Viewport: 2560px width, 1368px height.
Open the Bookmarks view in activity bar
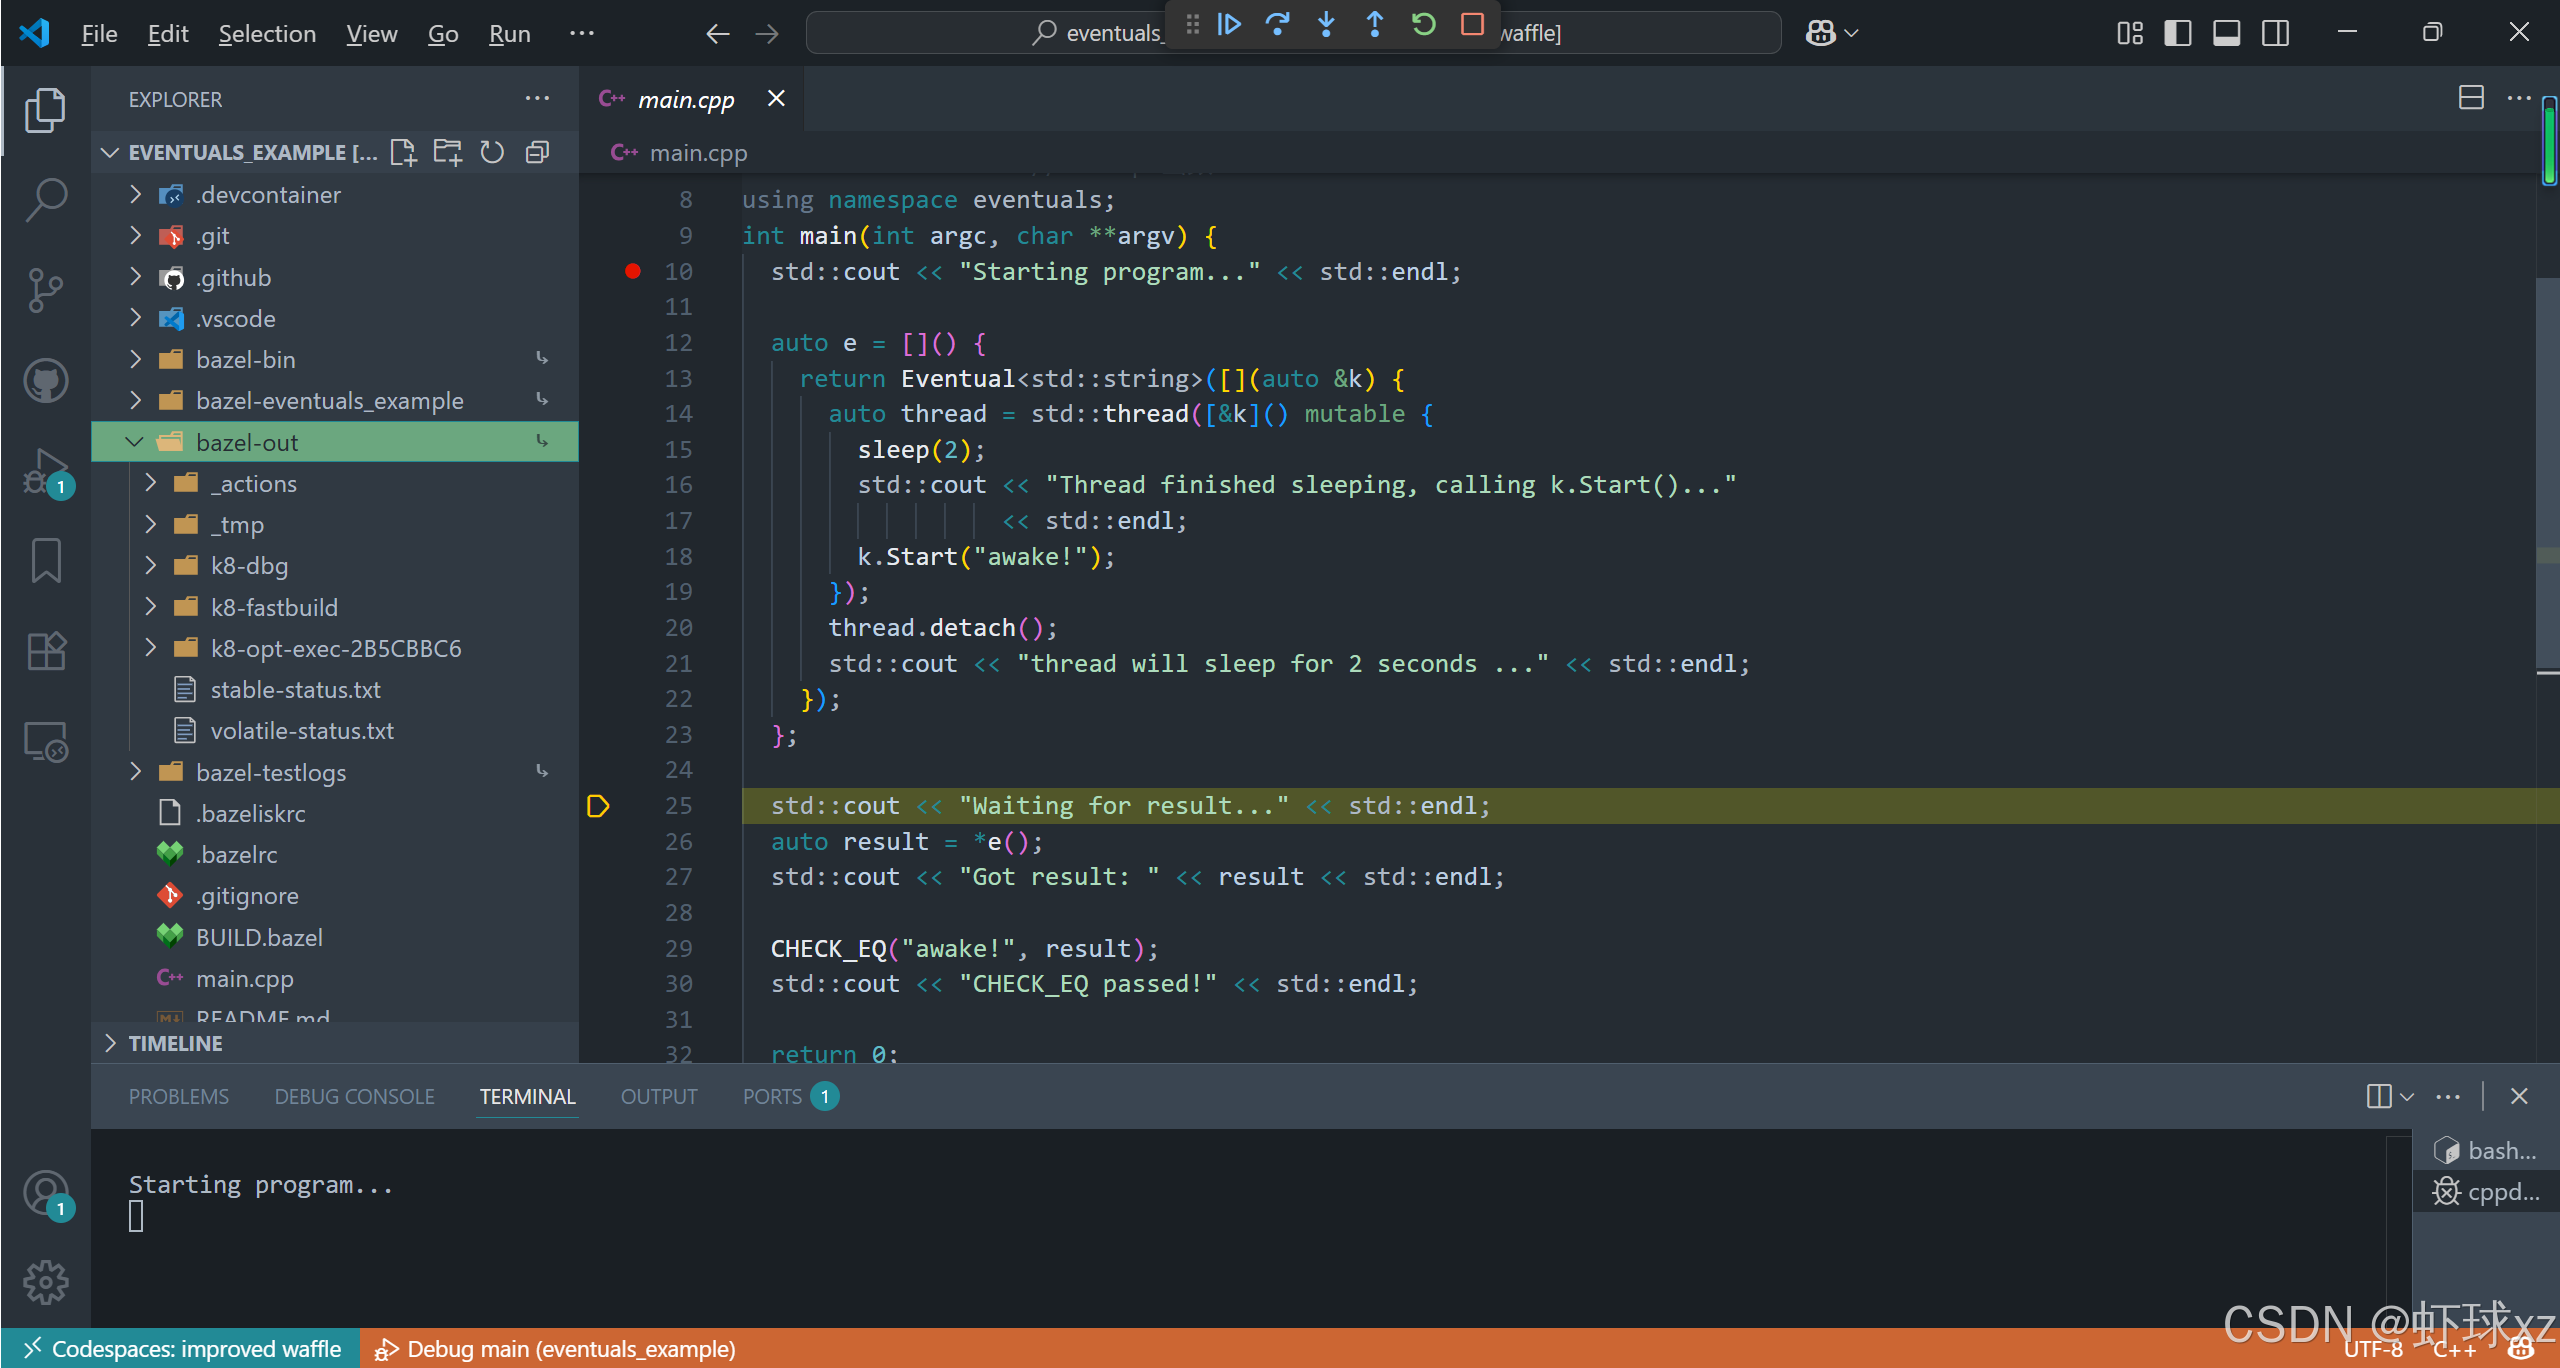coord(45,560)
